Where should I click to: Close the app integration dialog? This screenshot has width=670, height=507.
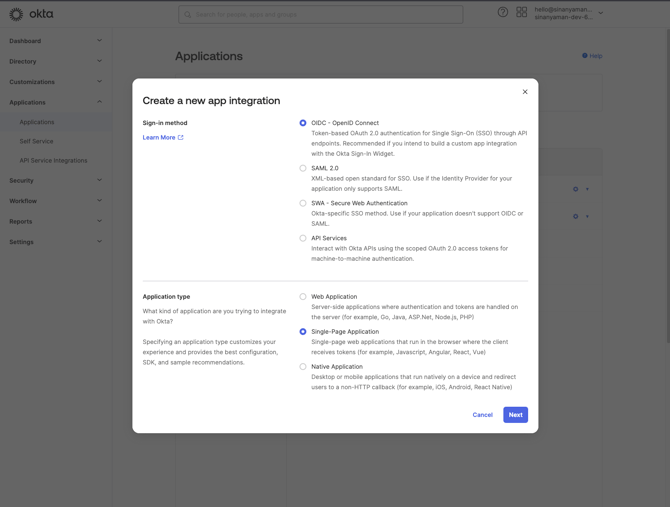[525, 92]
